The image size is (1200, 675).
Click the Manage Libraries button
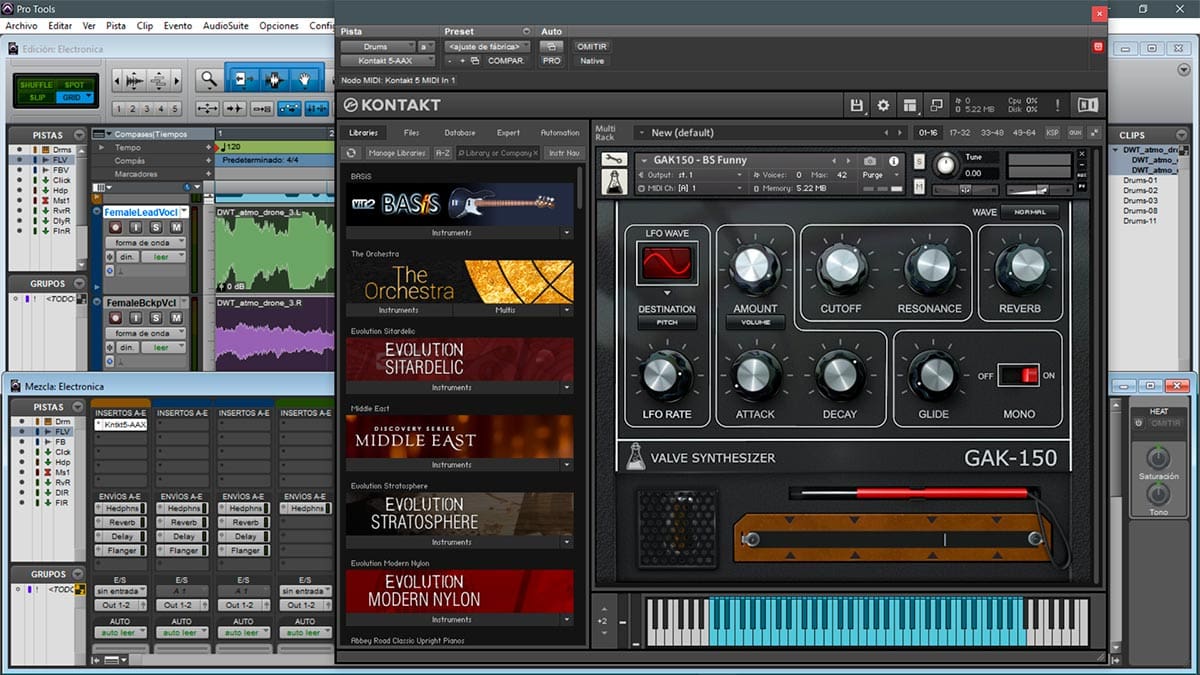coord(397,153)
